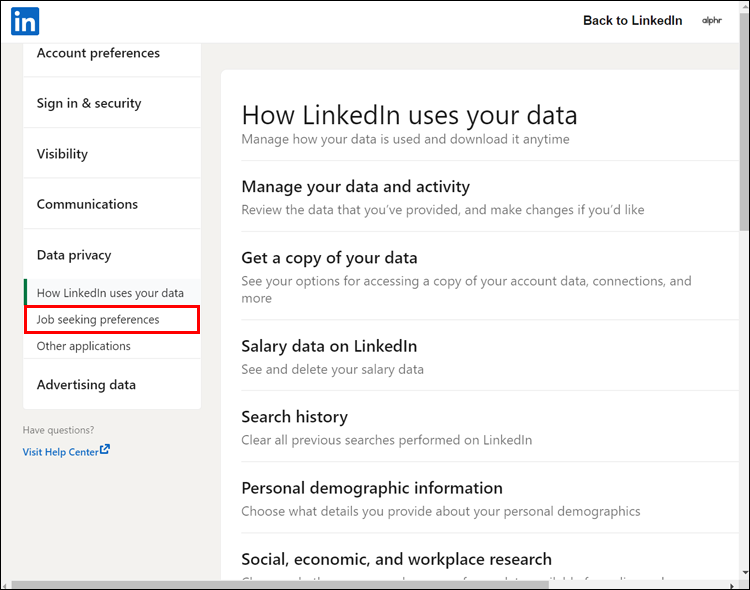Click Back to LinkedIn link
The image size is (750, 590).
[632, 20]
